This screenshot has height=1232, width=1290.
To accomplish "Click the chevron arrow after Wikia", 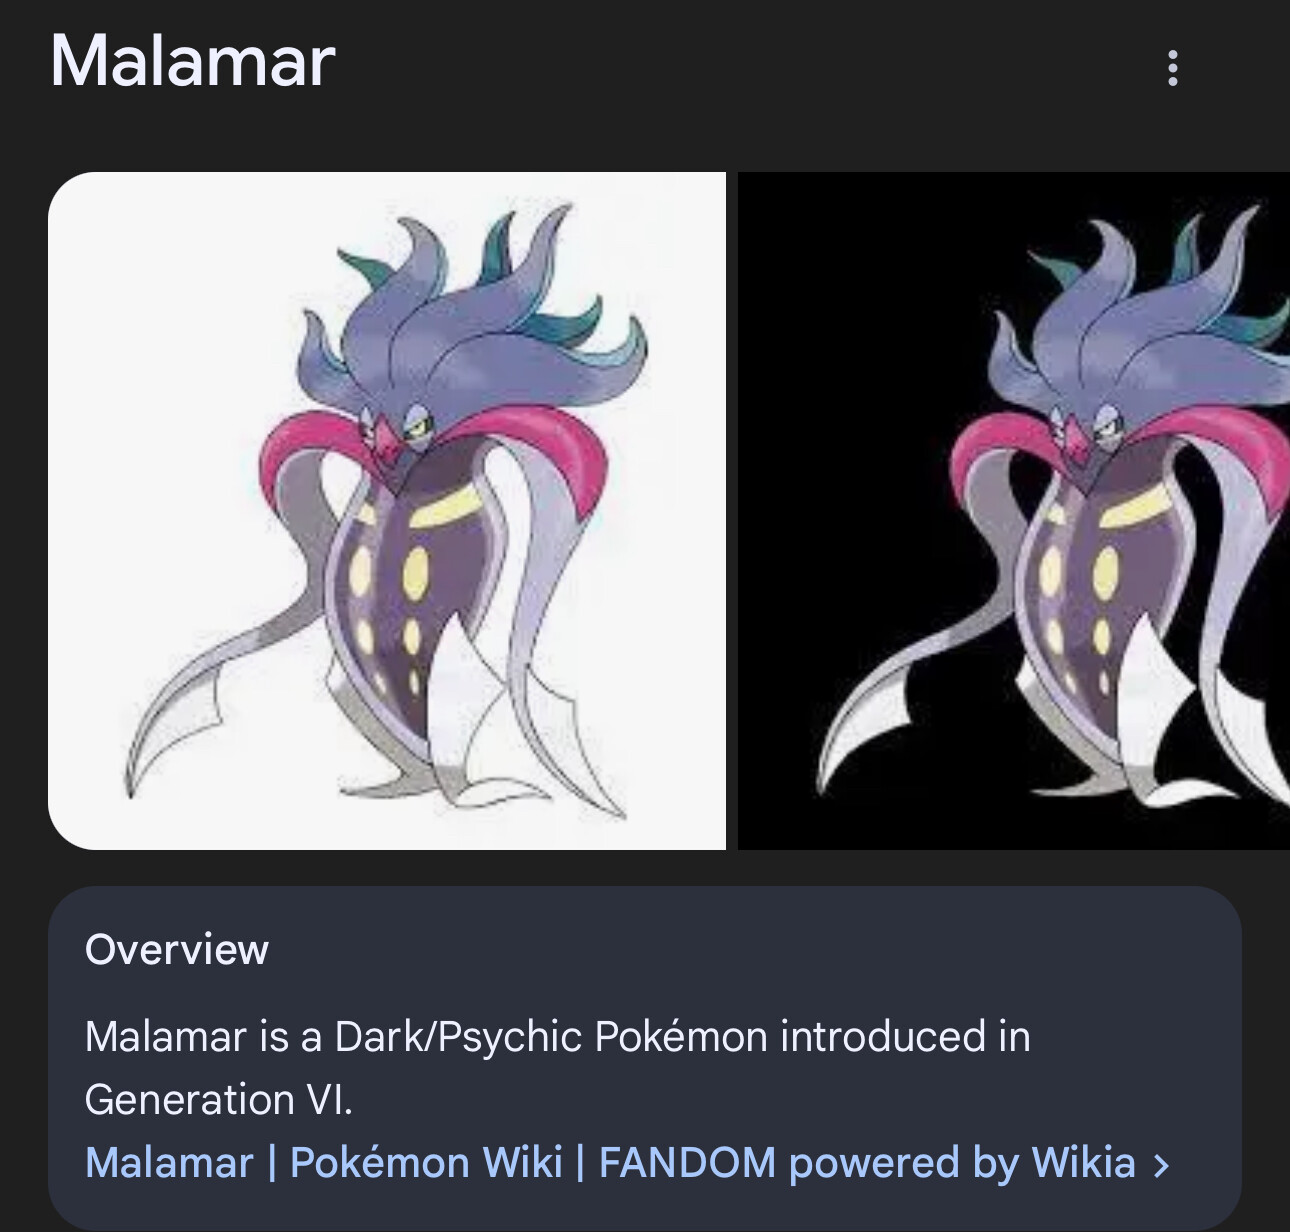I will point(1161,1165).
